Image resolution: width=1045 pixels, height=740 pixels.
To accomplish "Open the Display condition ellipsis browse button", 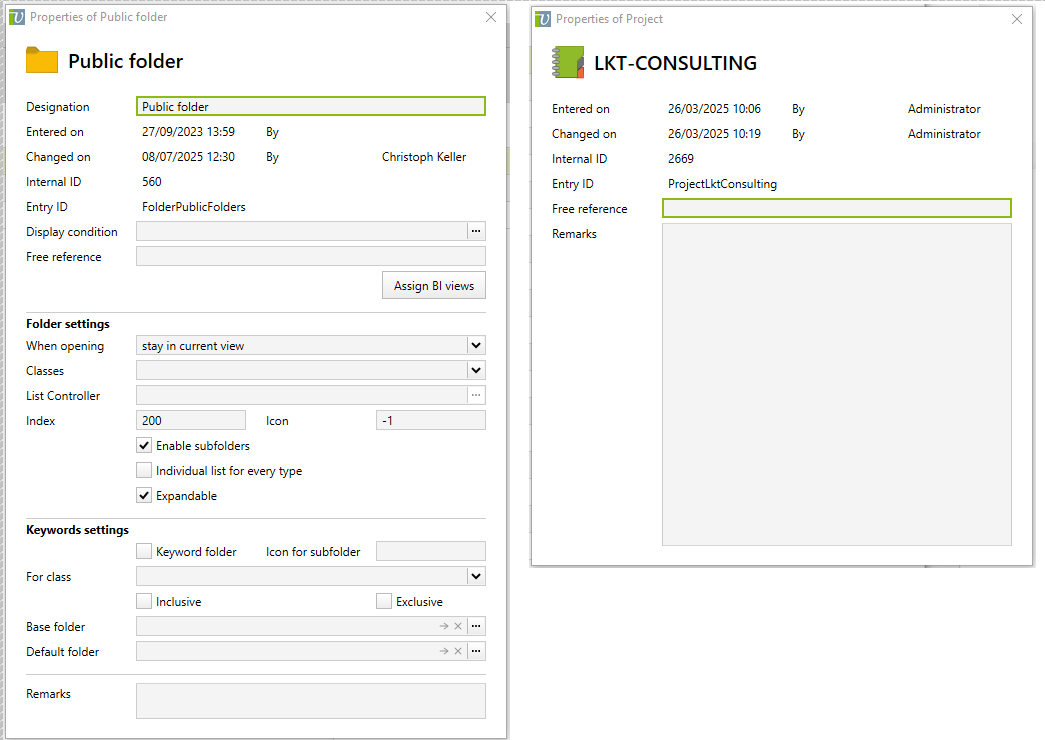I will pos(476,231).
